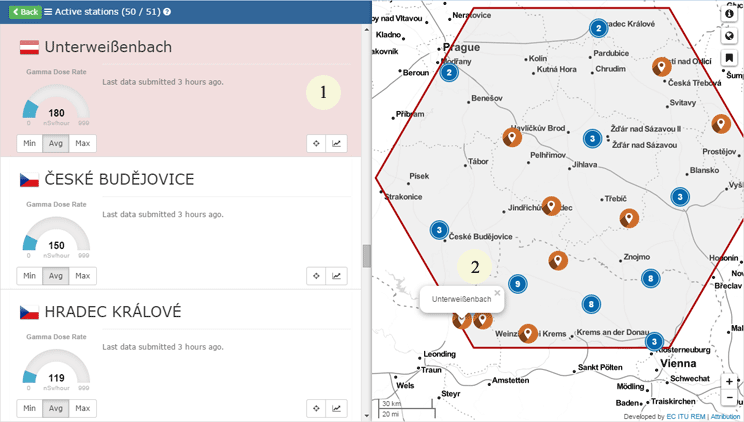
Task: Open the station list menu icon
Action: (48, 12)
